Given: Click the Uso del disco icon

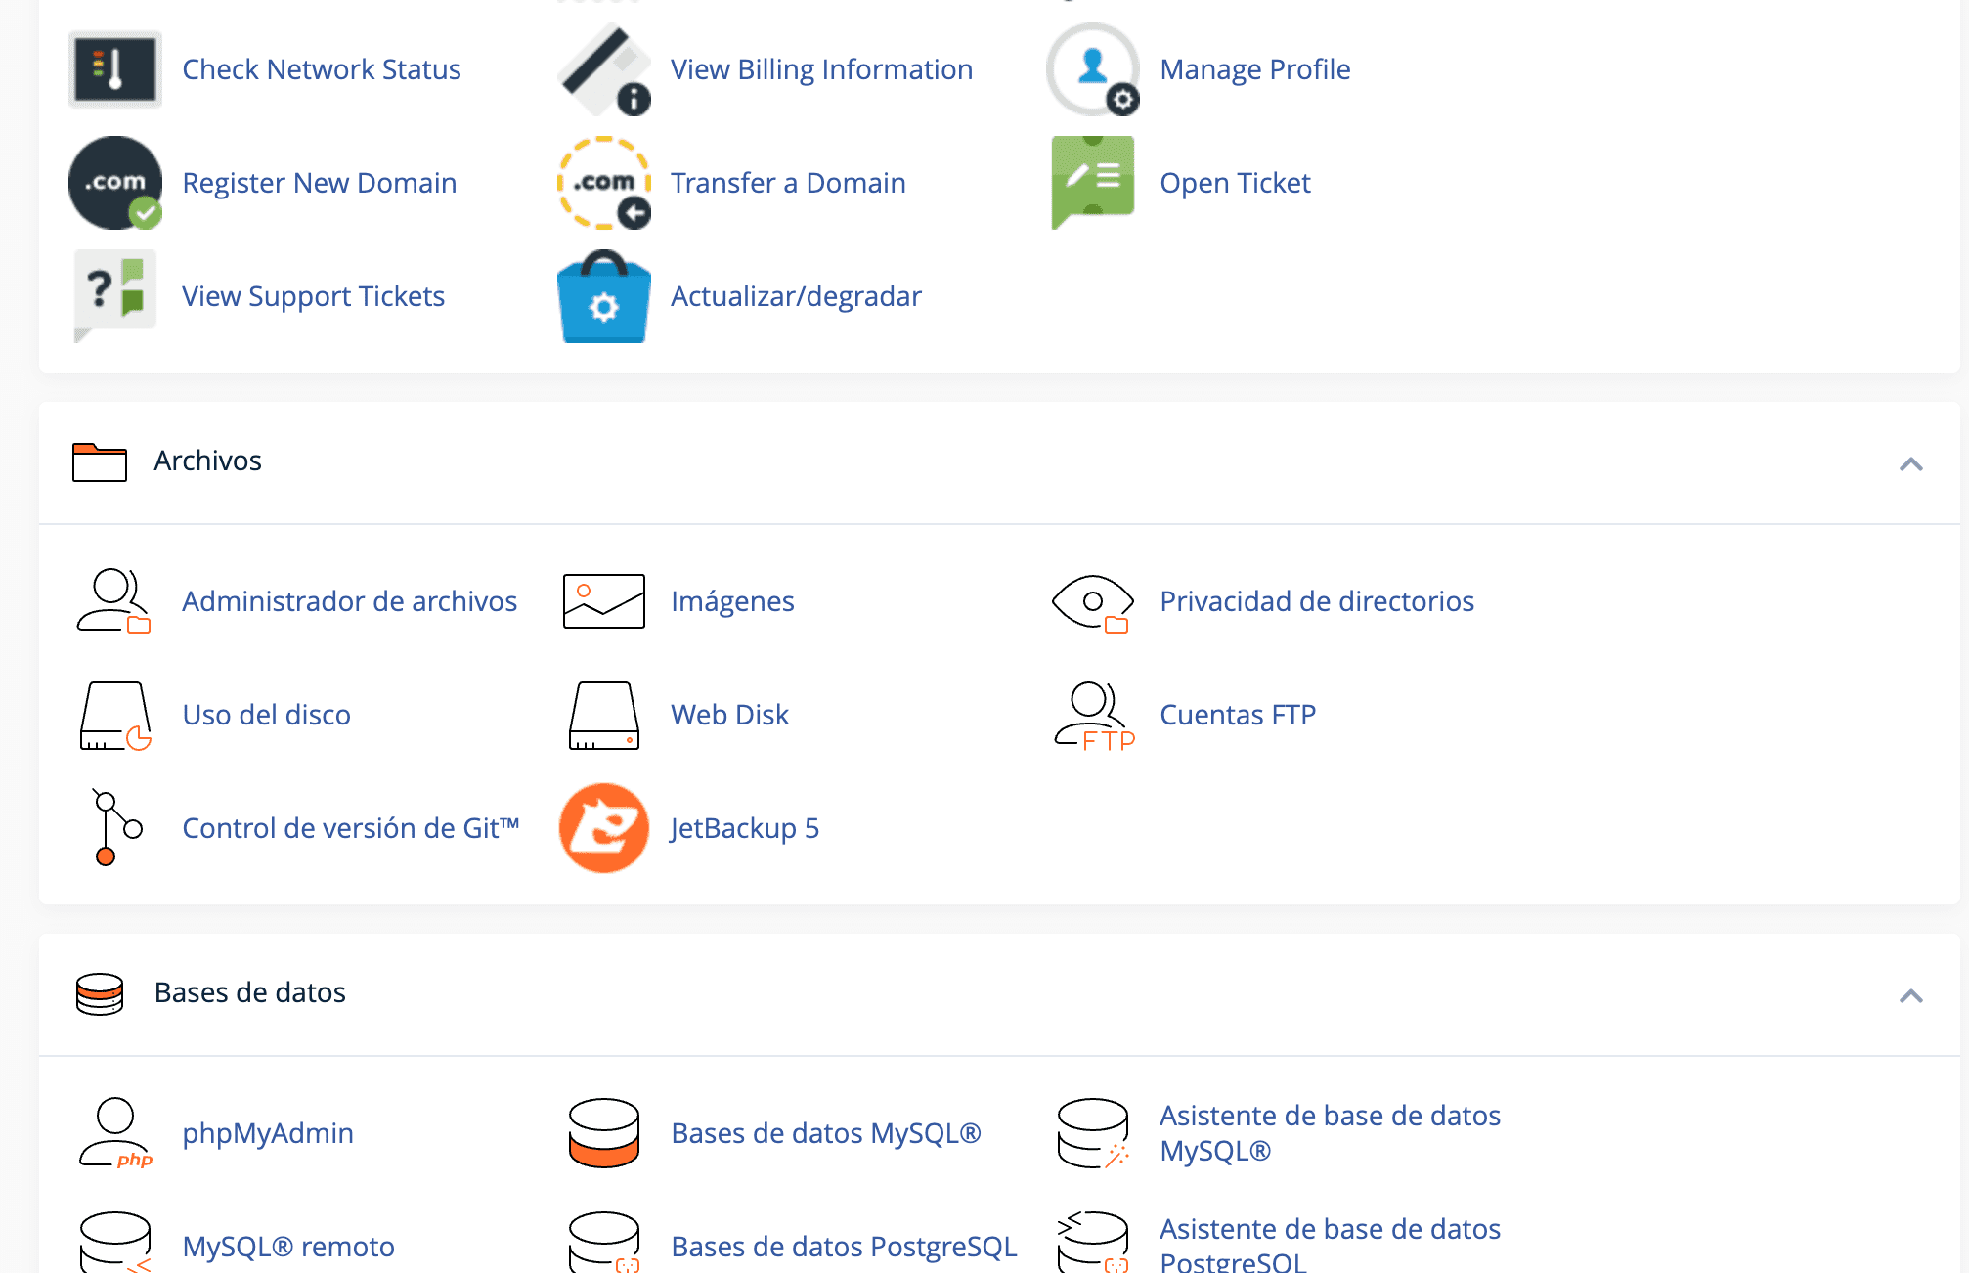Looking at the screenshot, I should pyautogui.click(x=114, y=715).
